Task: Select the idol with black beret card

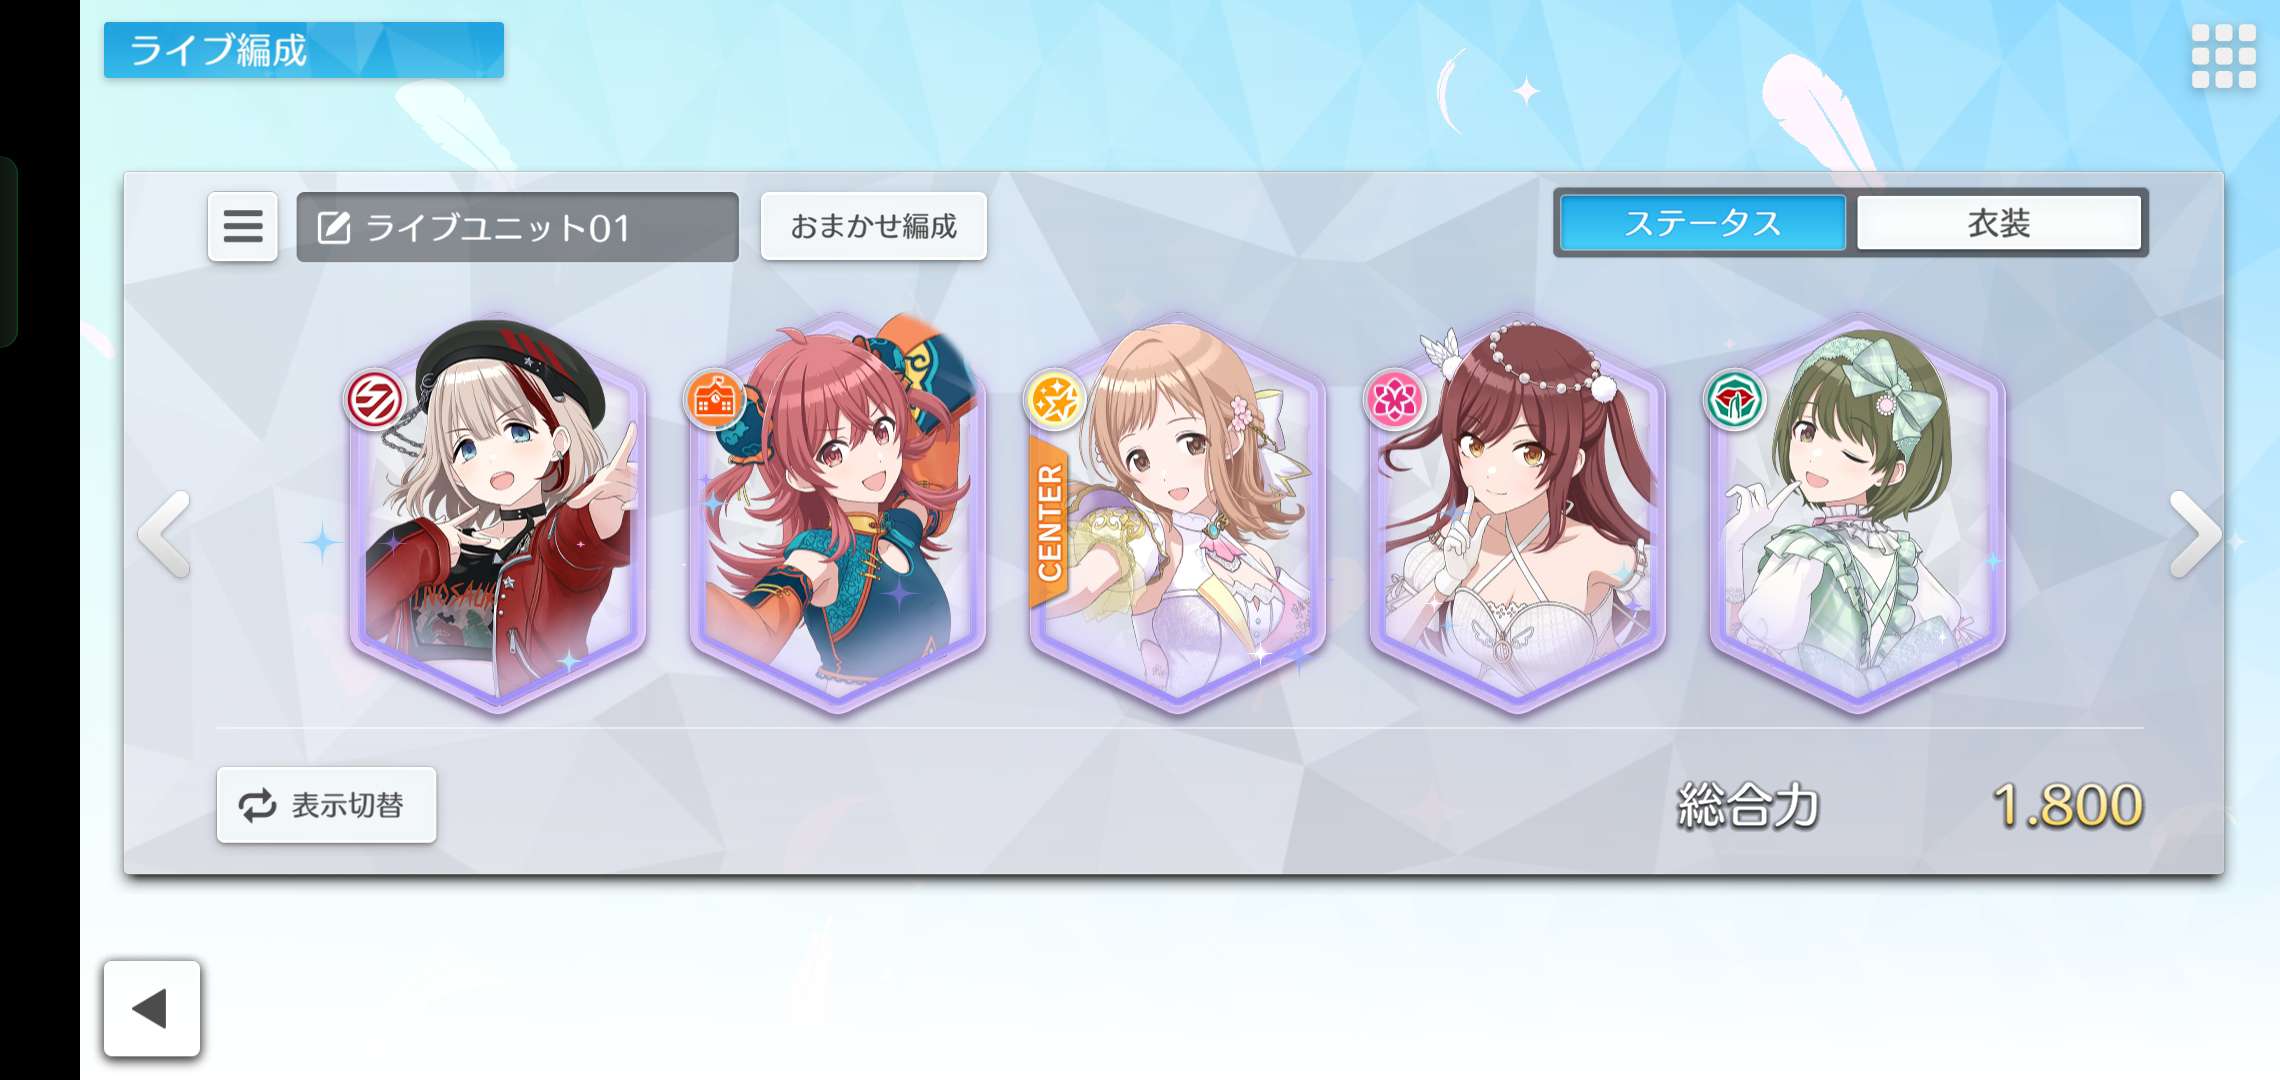Action: point(498,512)
